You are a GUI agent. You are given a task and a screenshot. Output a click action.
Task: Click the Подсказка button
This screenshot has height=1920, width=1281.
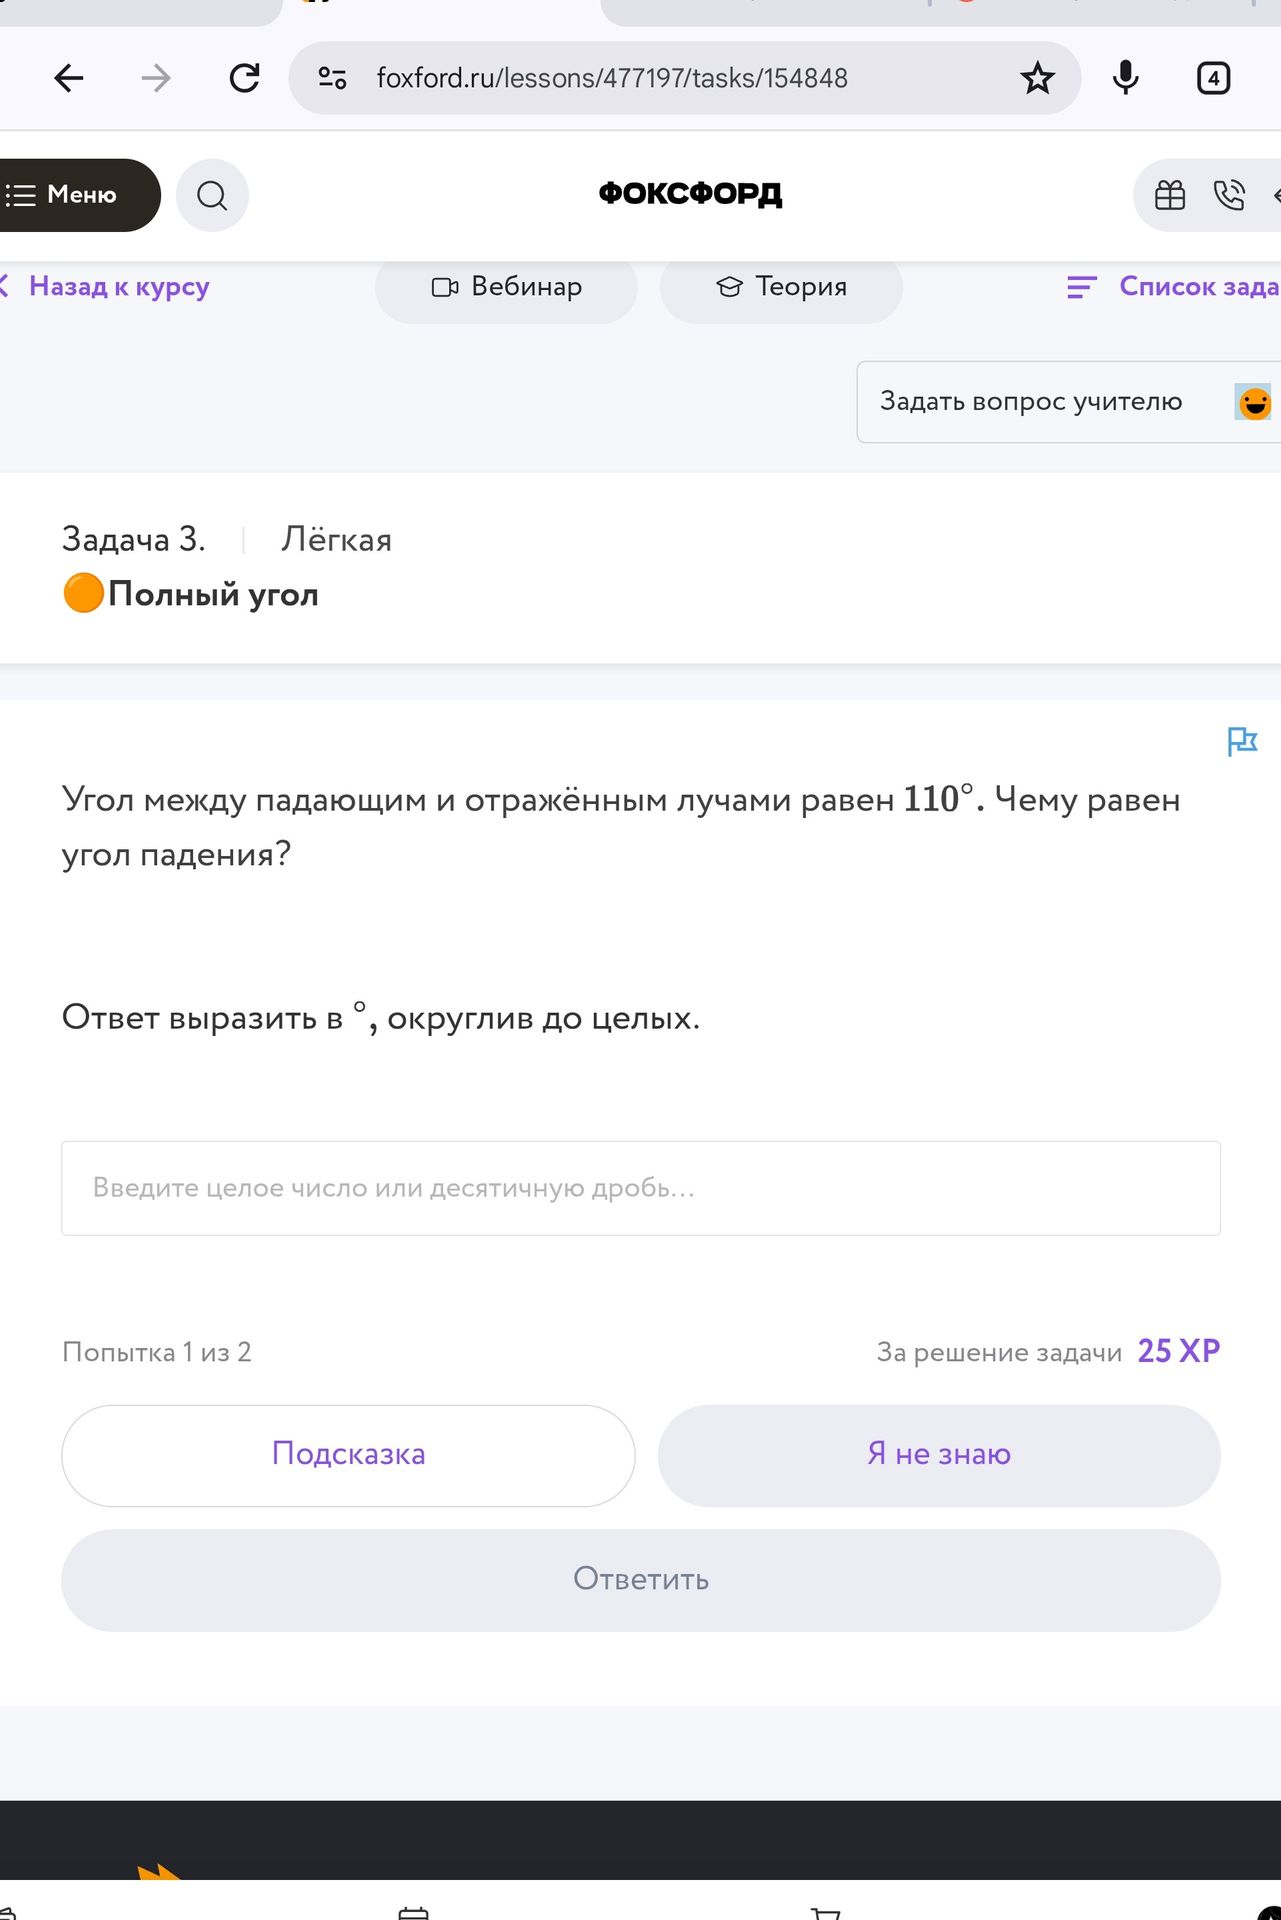tap(348, 1455)
